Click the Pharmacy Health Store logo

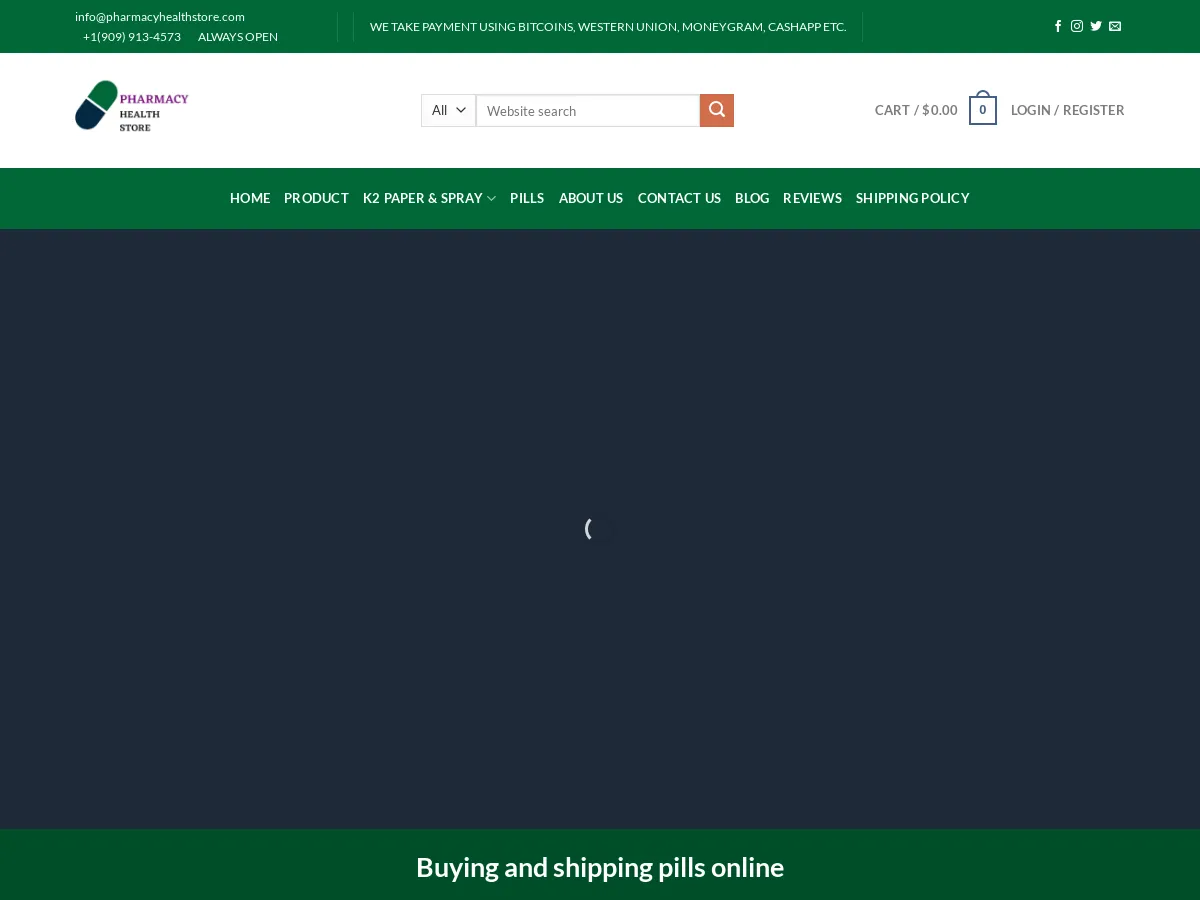[131, 106]
